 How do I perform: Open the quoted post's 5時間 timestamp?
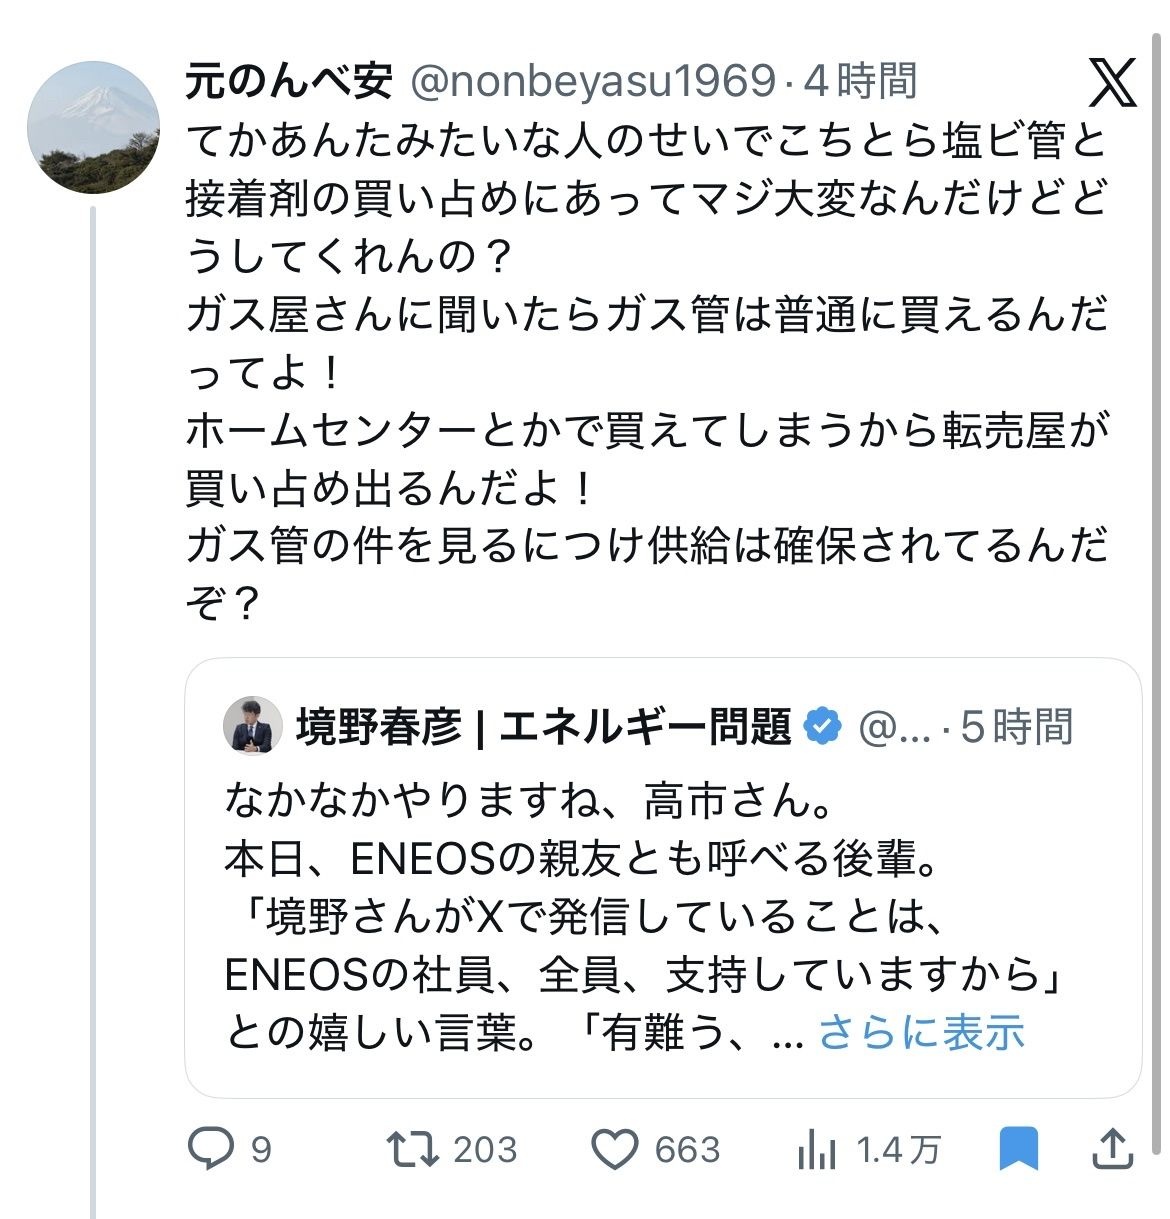coord(1016,727)
